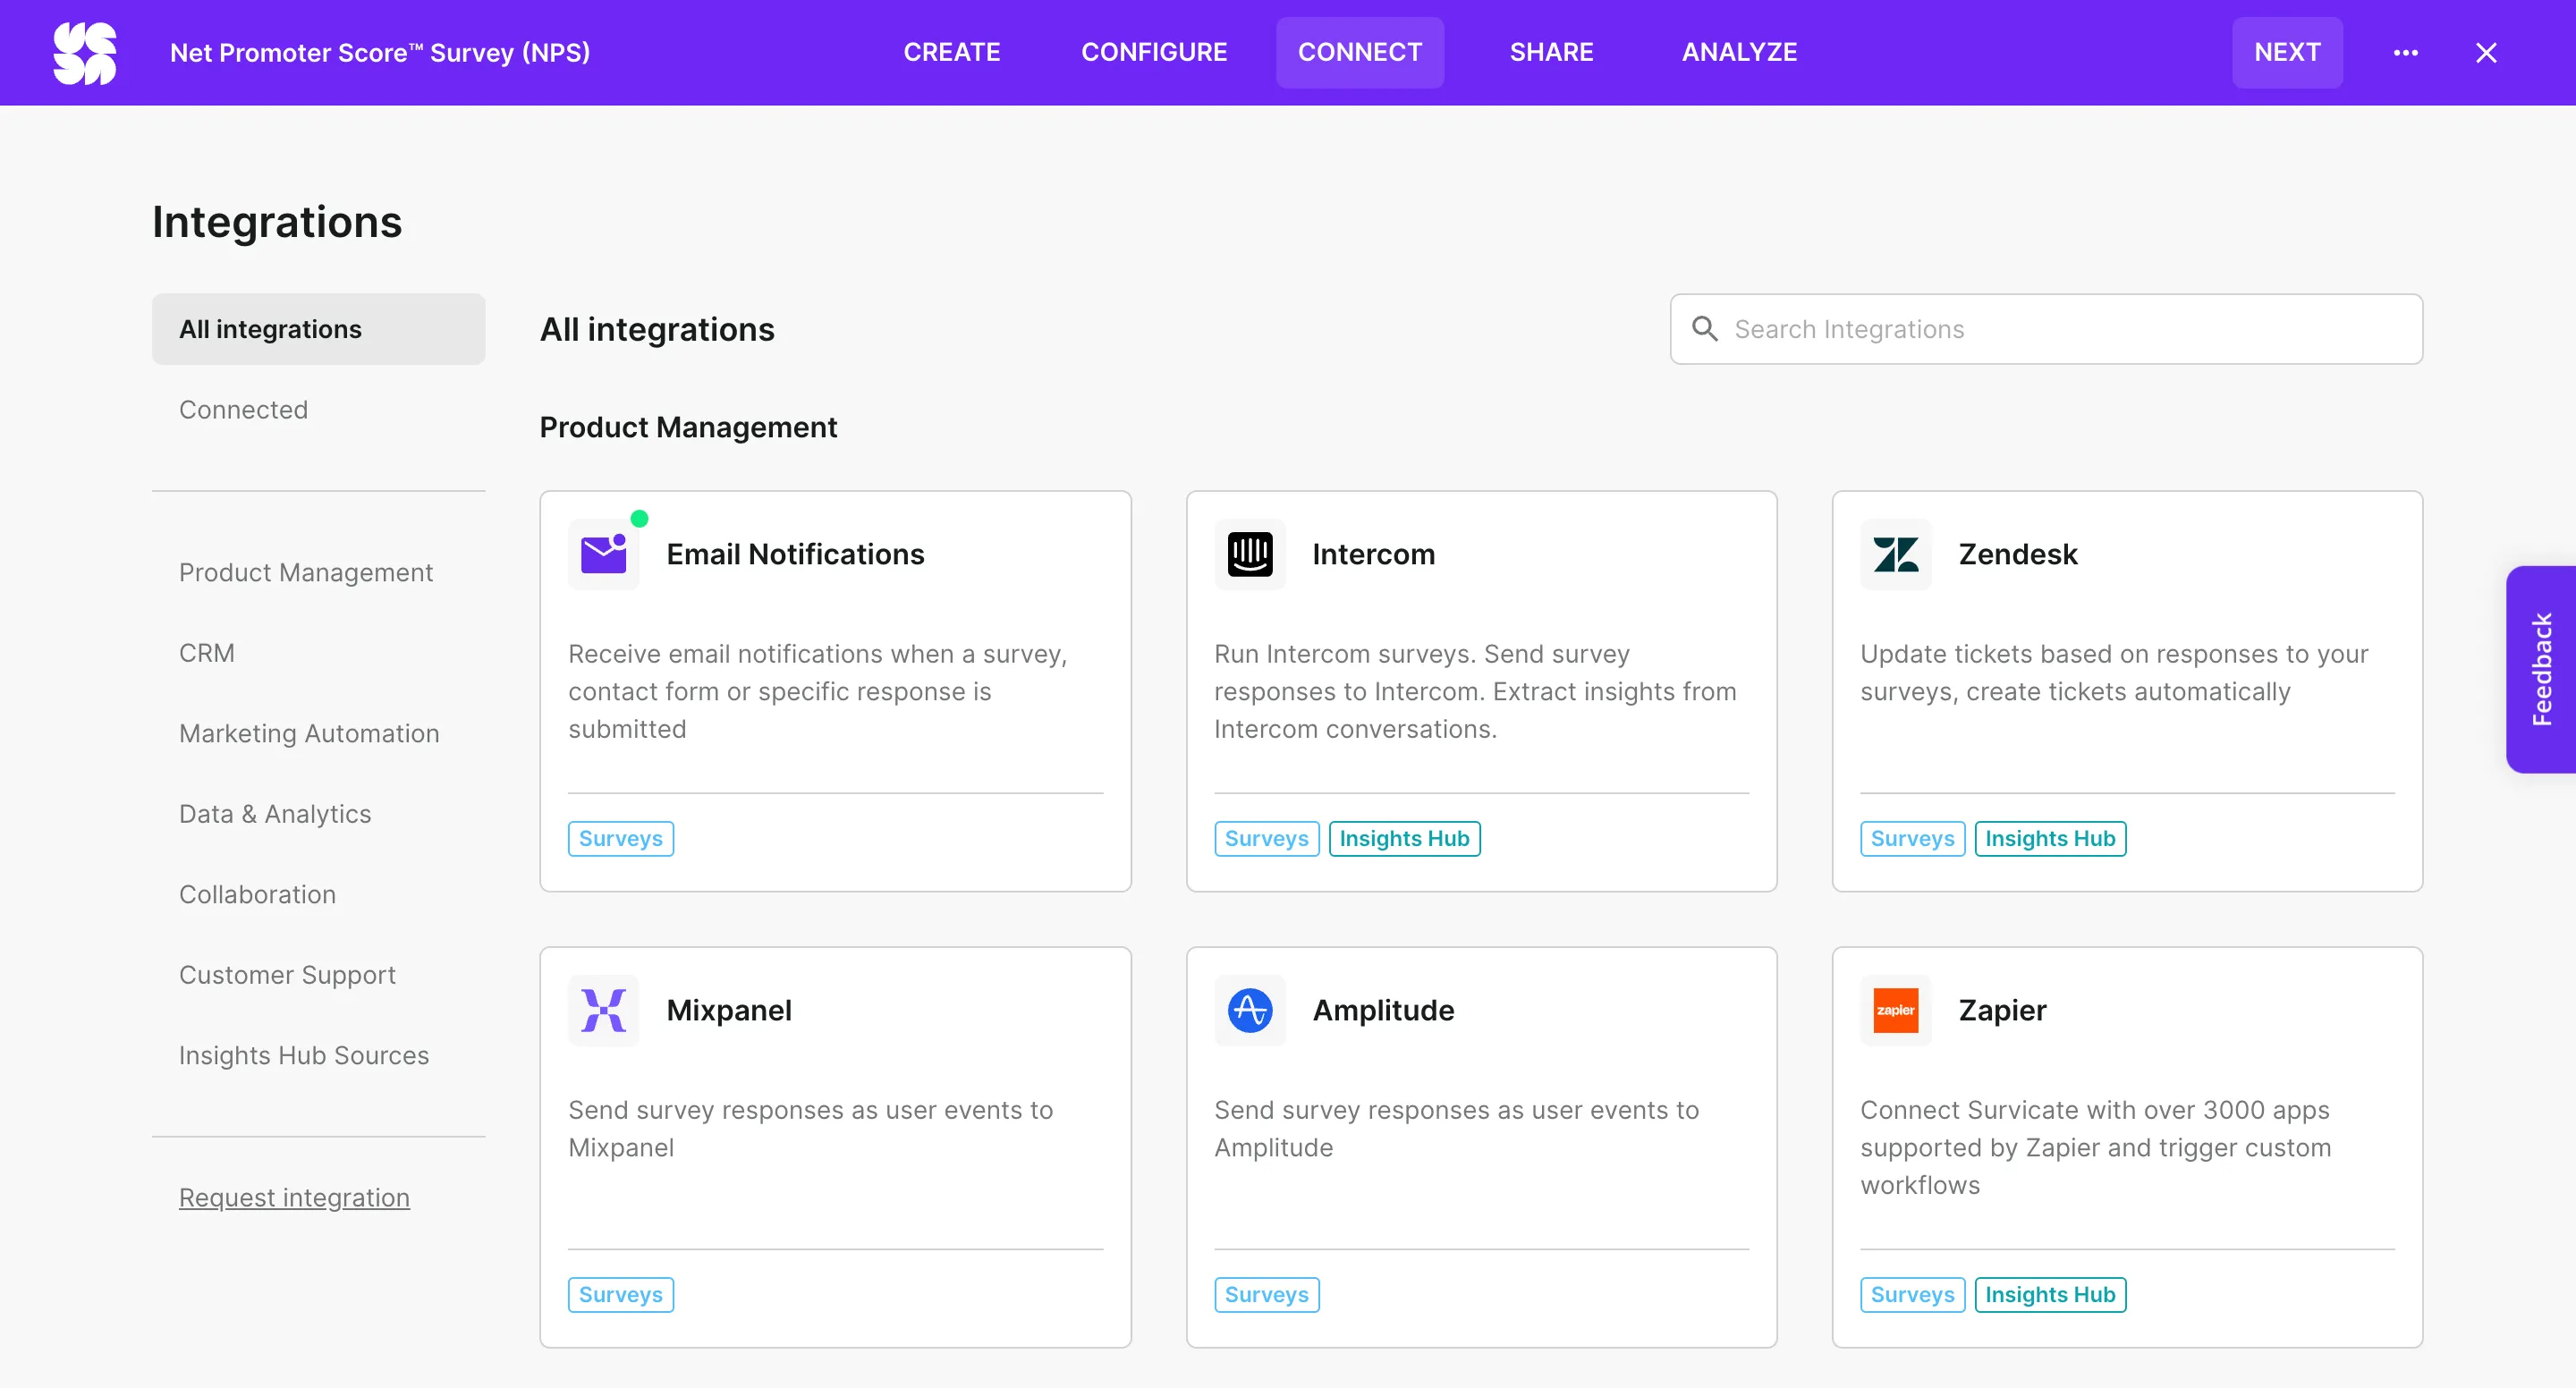The height and width of the screenshot is (1388, 2576).
Task: Click the Survicate logo icon
Action: click(x=85, y=53)
